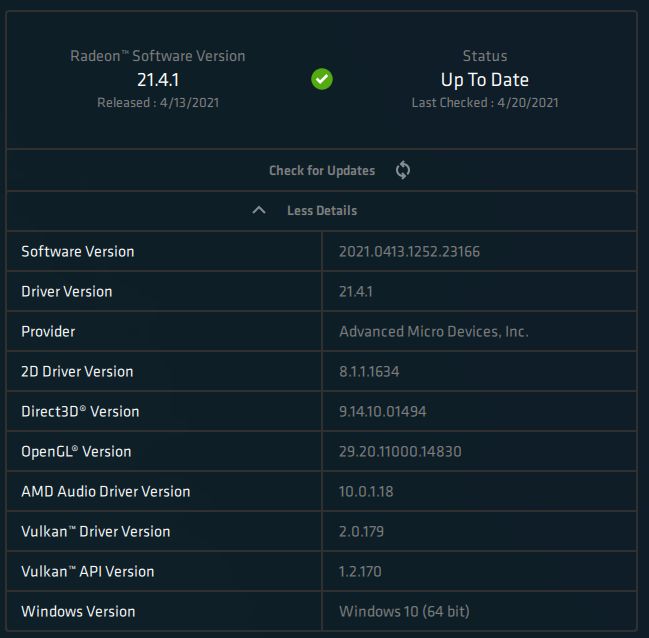Select the value 10.0.1.18
The width and height of the screenshot is (649, 638).
tap(366, 491)
